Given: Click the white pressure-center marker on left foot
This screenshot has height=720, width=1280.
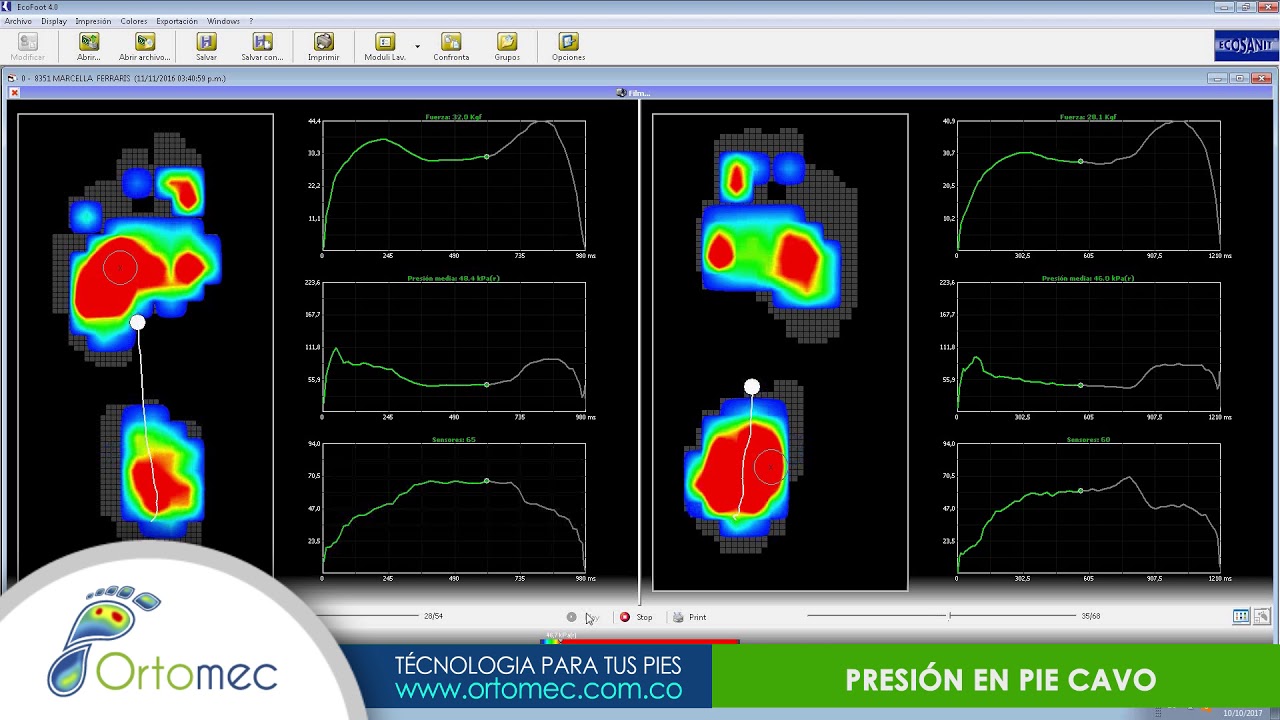Looking at the screenshot, I should tap(137, 322).
